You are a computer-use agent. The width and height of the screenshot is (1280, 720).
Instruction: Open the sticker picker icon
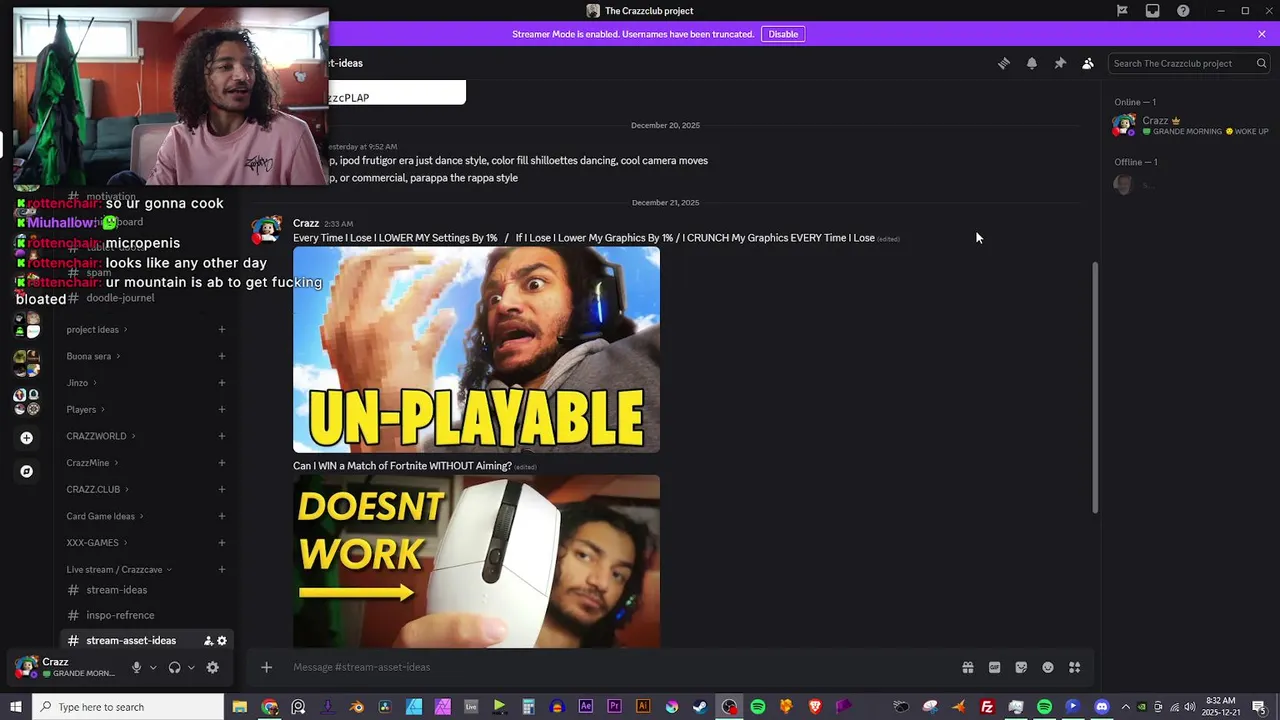click(1021, 667)
